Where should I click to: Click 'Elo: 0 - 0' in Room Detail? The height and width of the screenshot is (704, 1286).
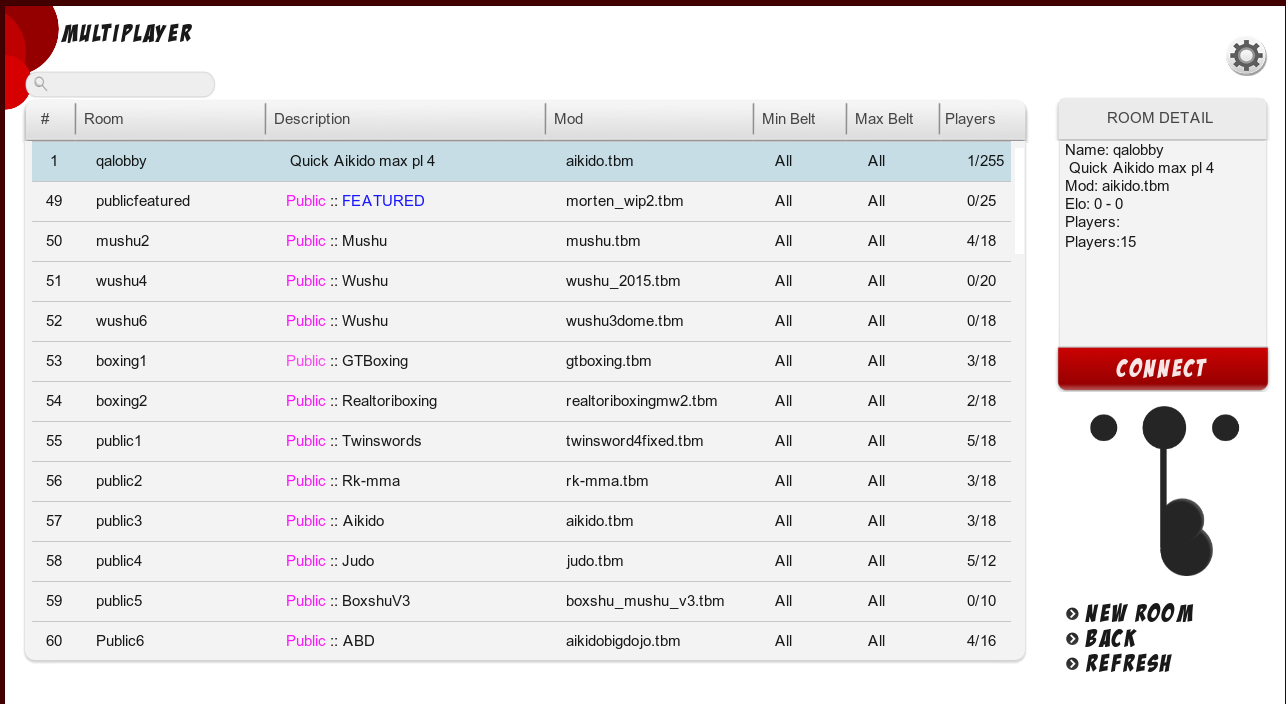click(1094, 204)
